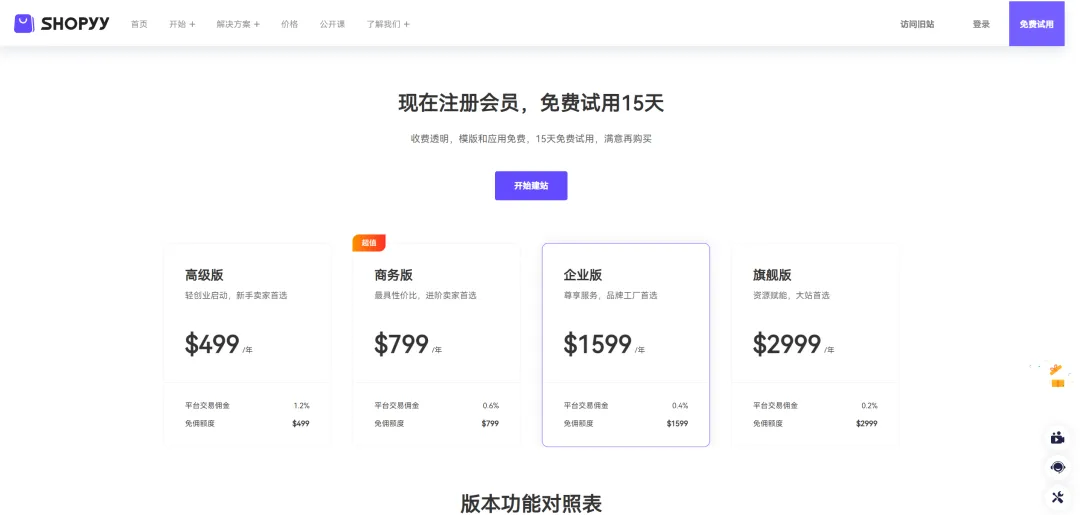
Task: Click the wrench tools floating icon
Action: 1058,497
